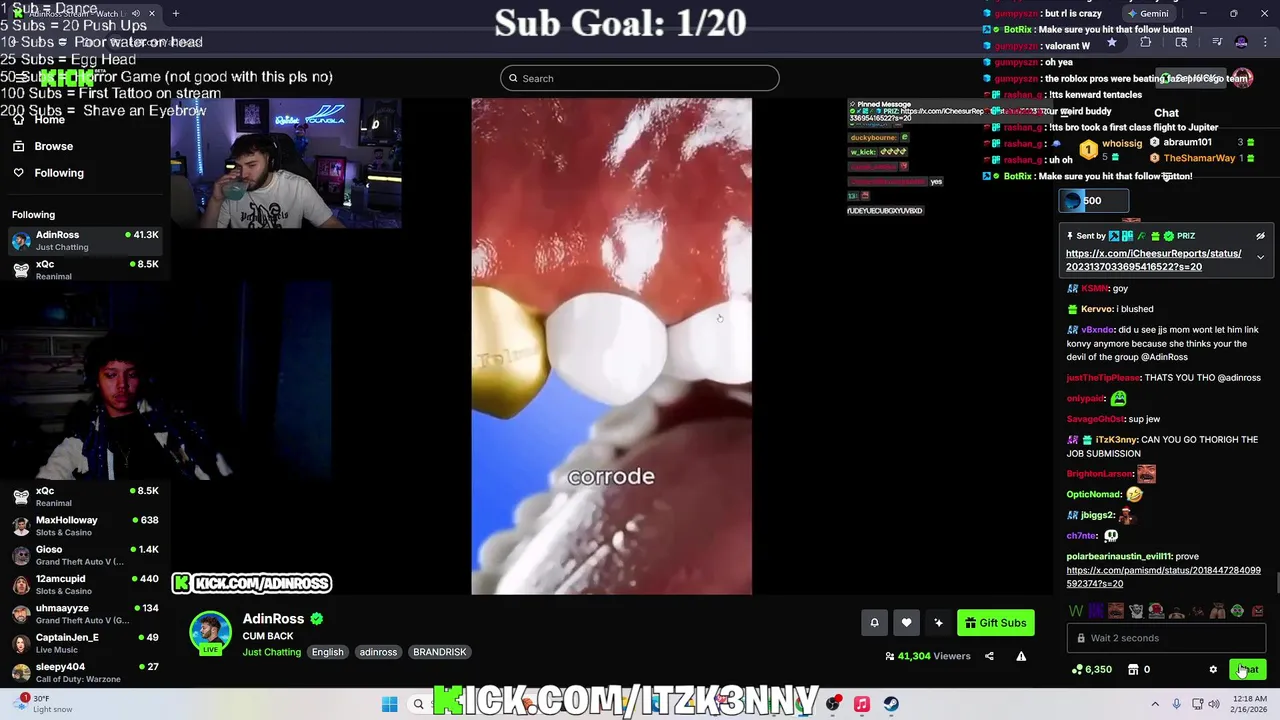Hide the pinned message with eye-slash icon
1280x720 pixels.
click(x=1260, y=236)
